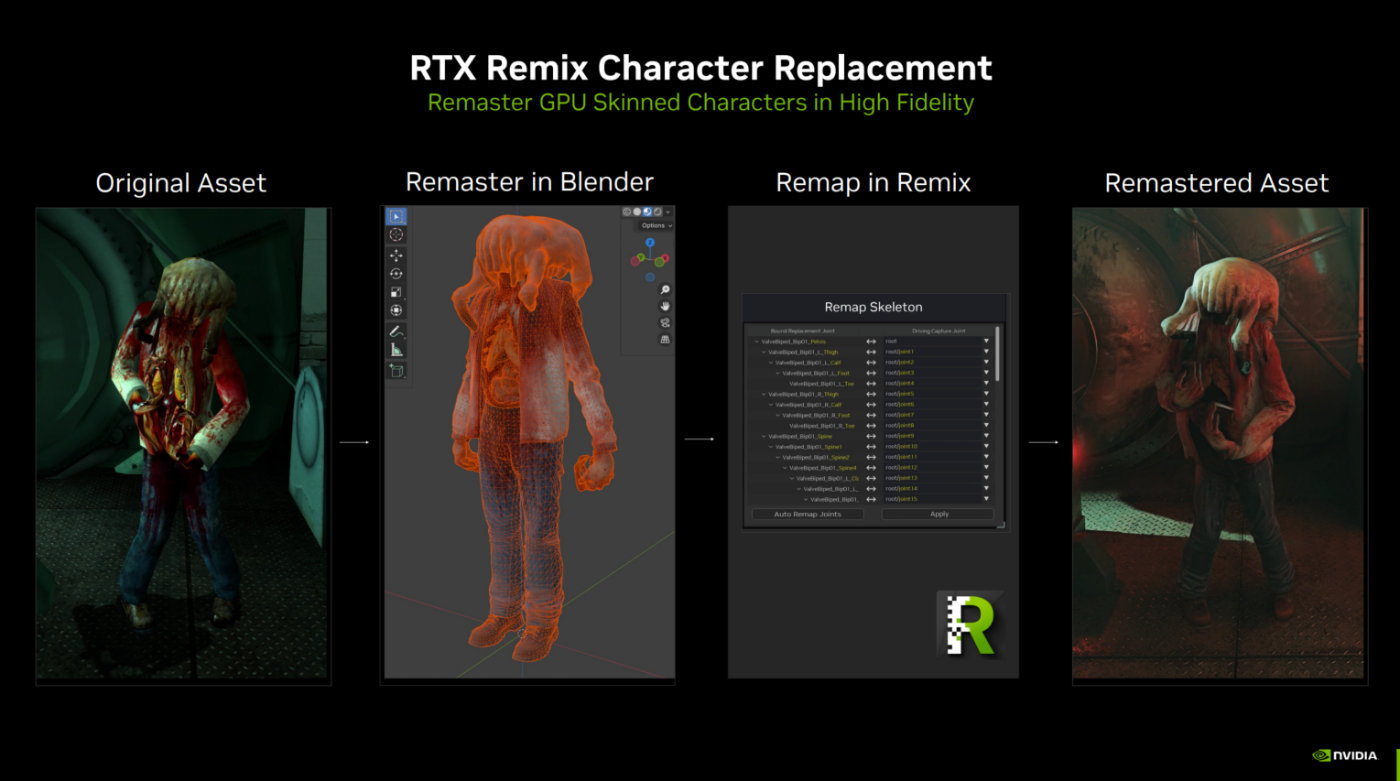1400x781 pixels.
Task: Switch viewport to rendered shading
Action: click(x=657, y=212)
